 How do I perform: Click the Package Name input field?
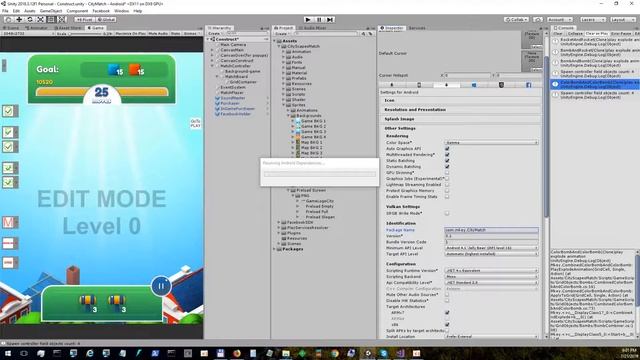click(x=491, y=230)
